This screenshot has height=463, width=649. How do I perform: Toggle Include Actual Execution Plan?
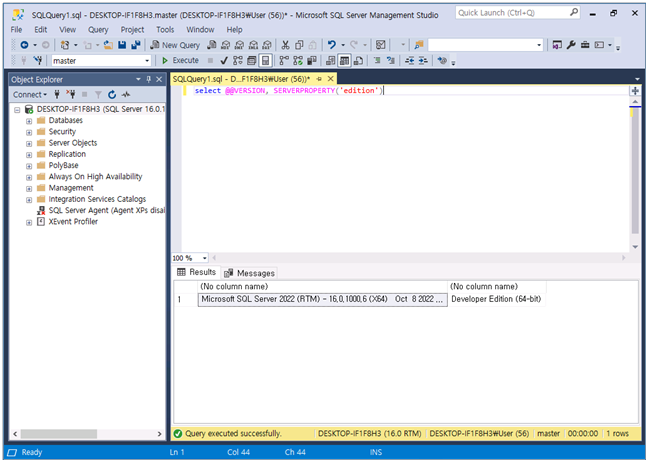284,61
